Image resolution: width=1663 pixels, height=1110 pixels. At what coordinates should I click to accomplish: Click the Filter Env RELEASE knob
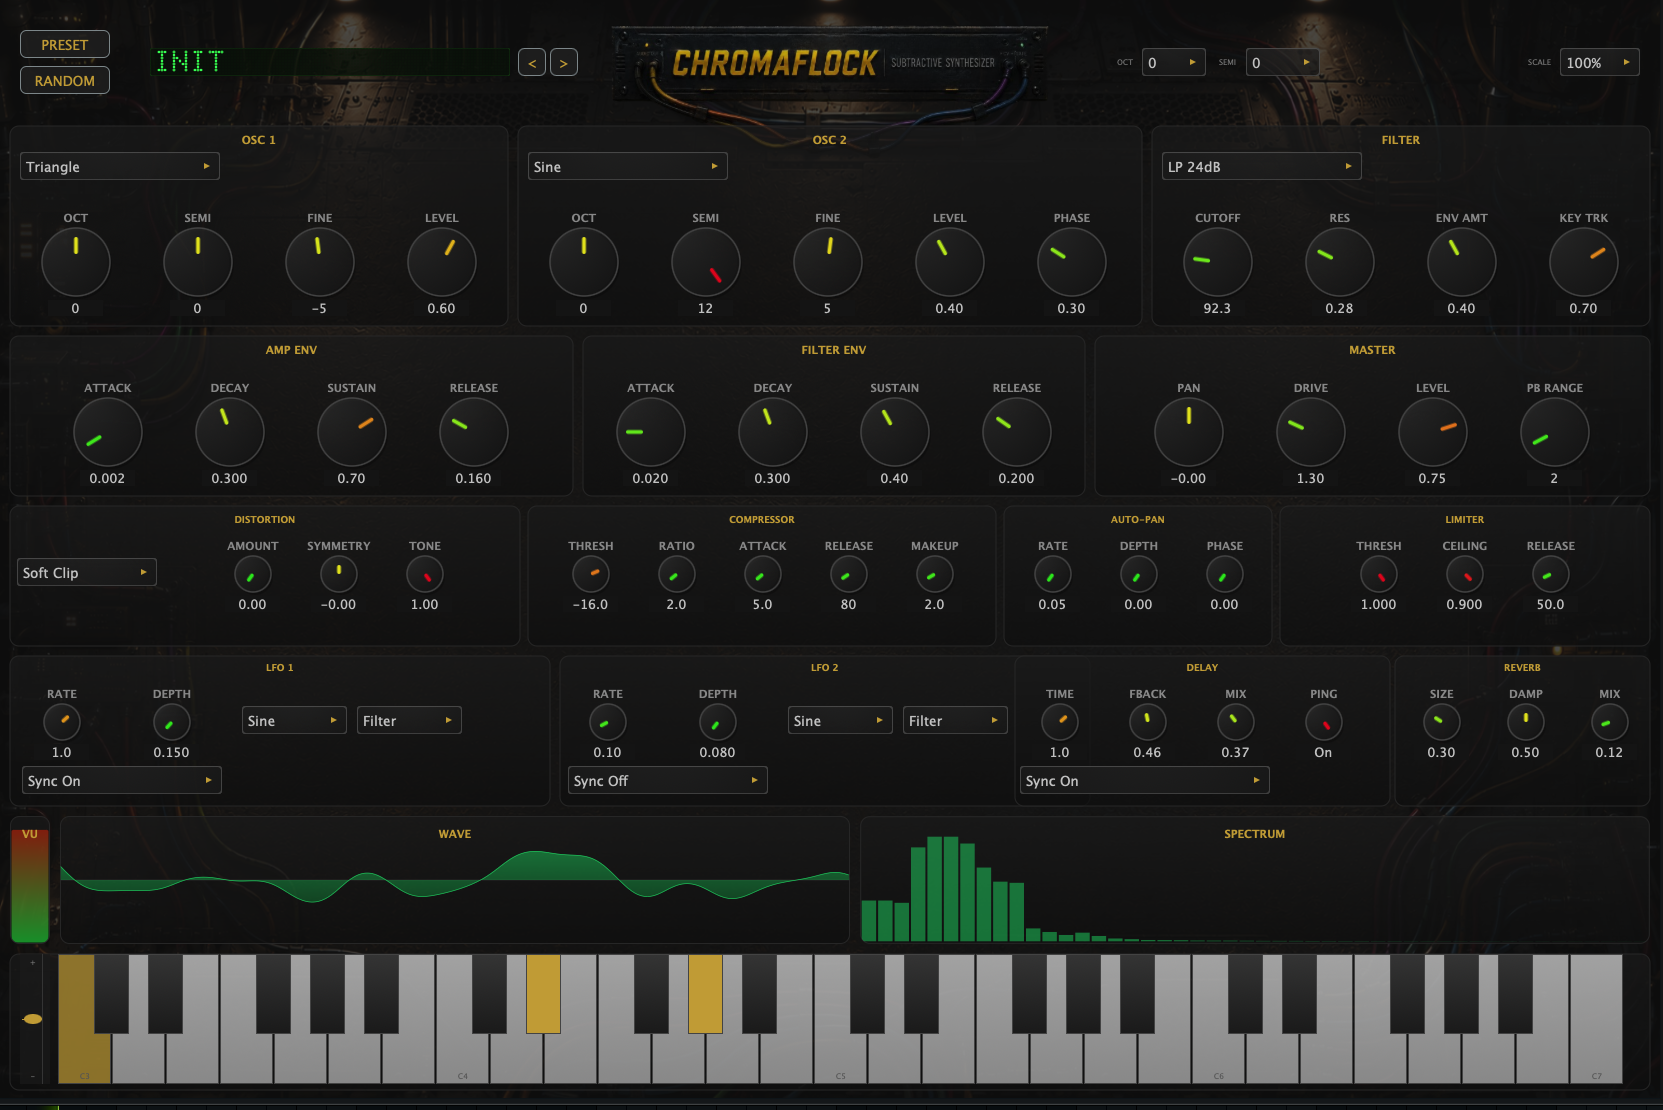[x=1017, y=432]
